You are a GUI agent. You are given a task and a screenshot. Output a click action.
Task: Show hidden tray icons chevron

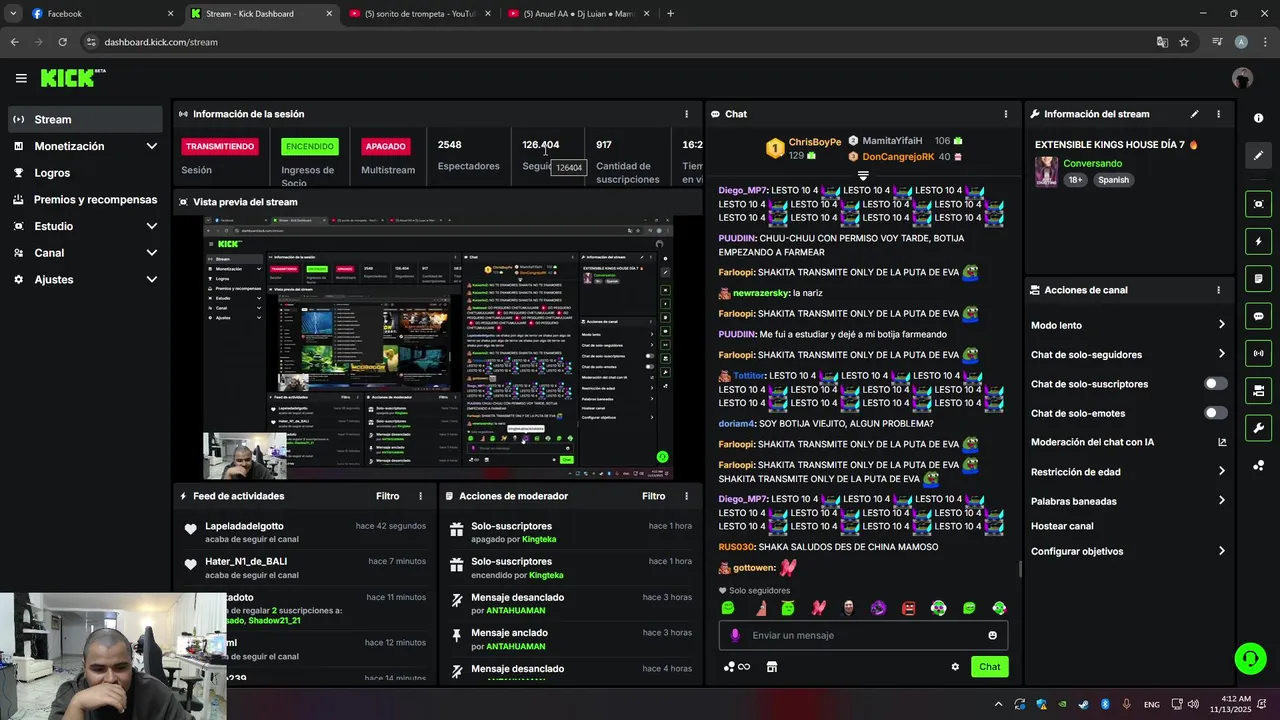tap(996, 704)
